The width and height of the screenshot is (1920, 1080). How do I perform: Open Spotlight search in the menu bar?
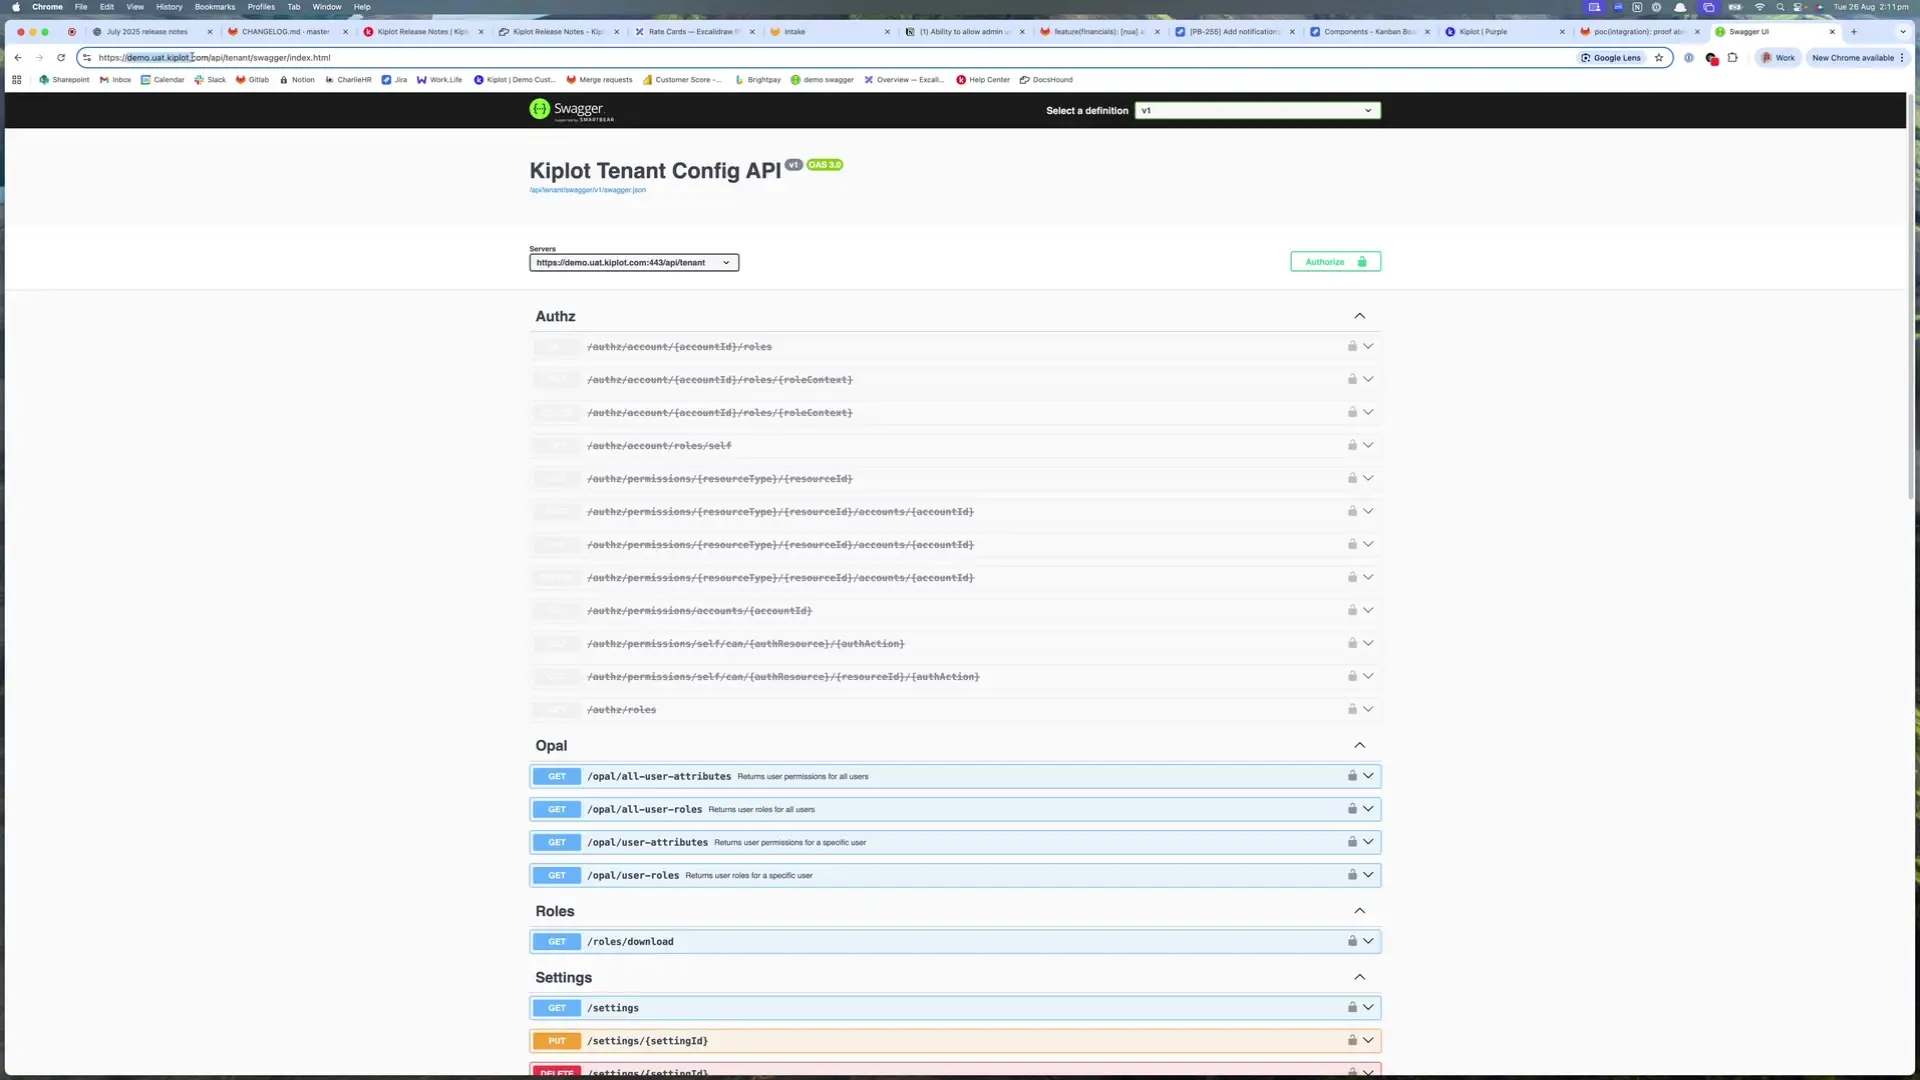pyautogui.click(x=1780, y=7)
